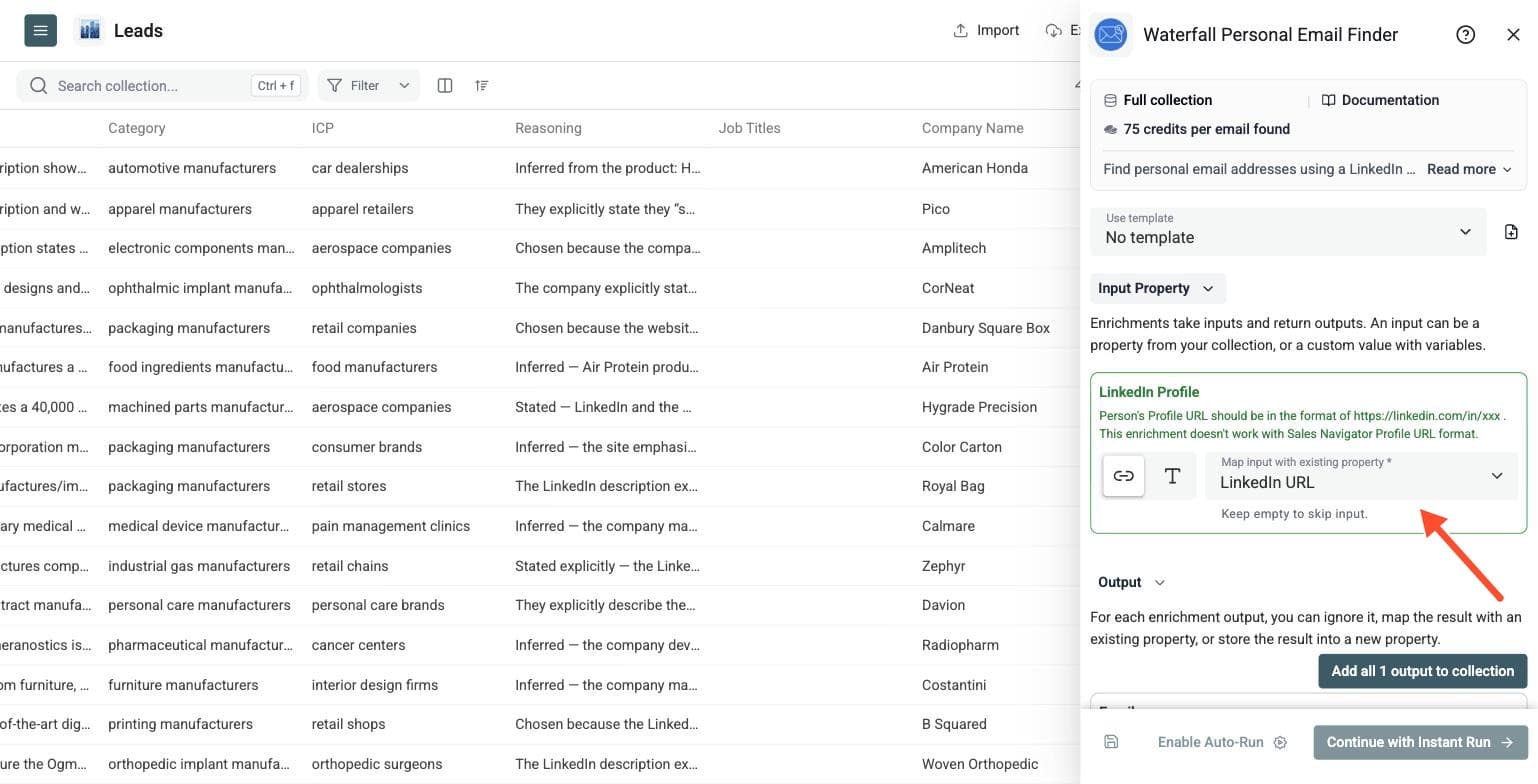
Task: Click the Company Name column header
Action: pyautogui.click(x=972, y=128)
